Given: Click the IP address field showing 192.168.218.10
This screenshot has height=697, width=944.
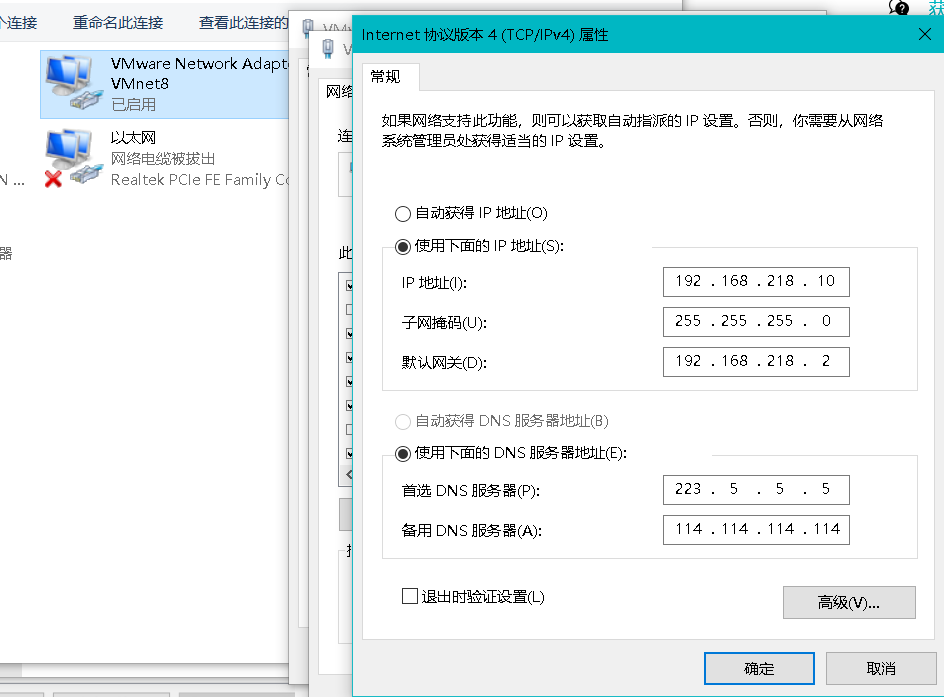Looking at the screenshot, I should tap(755, 281).
